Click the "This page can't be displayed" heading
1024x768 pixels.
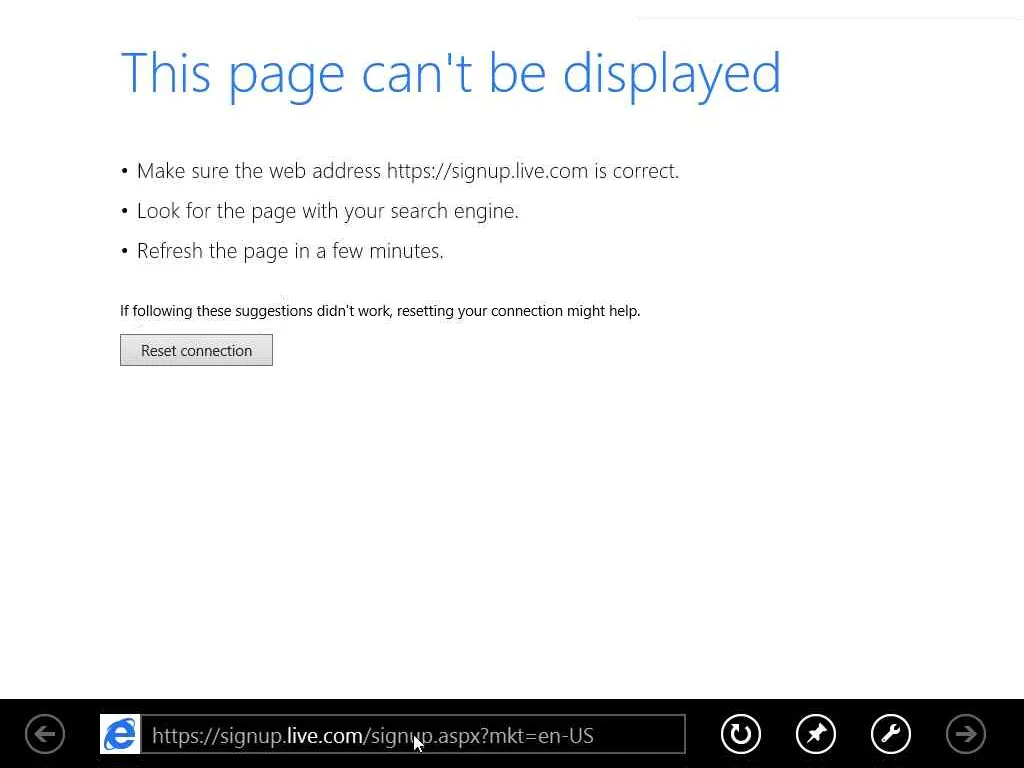(x=451, y=75)
